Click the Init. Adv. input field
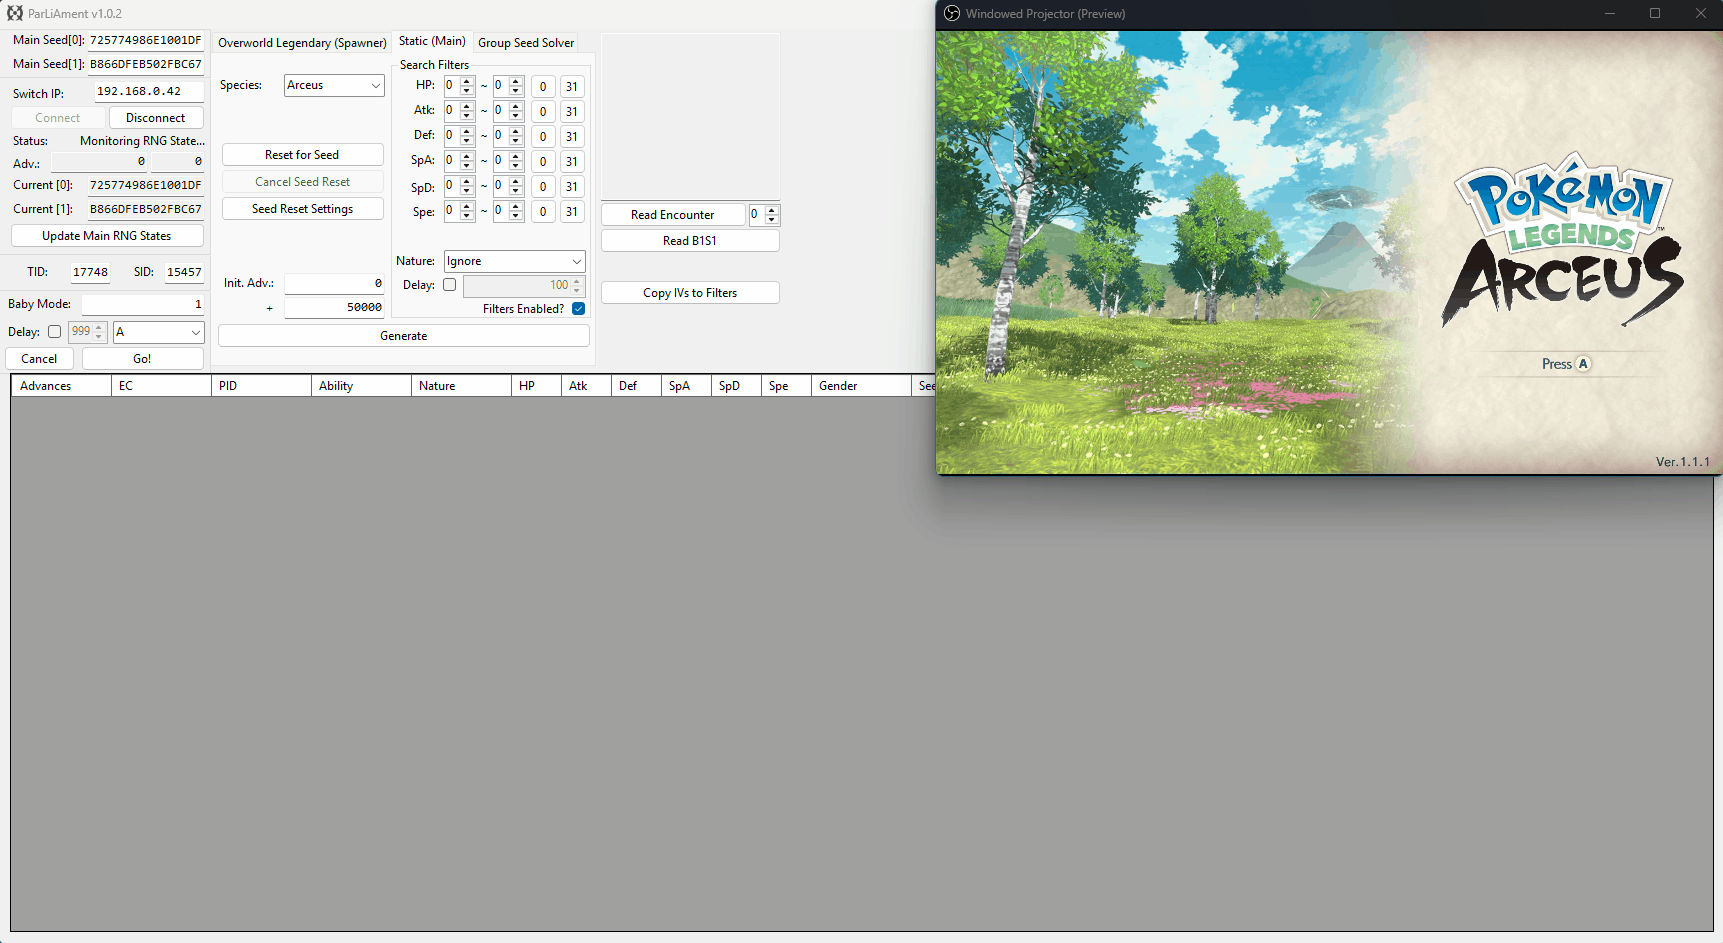The width and height of the screenshot is (1723, 943). (334, 284)
